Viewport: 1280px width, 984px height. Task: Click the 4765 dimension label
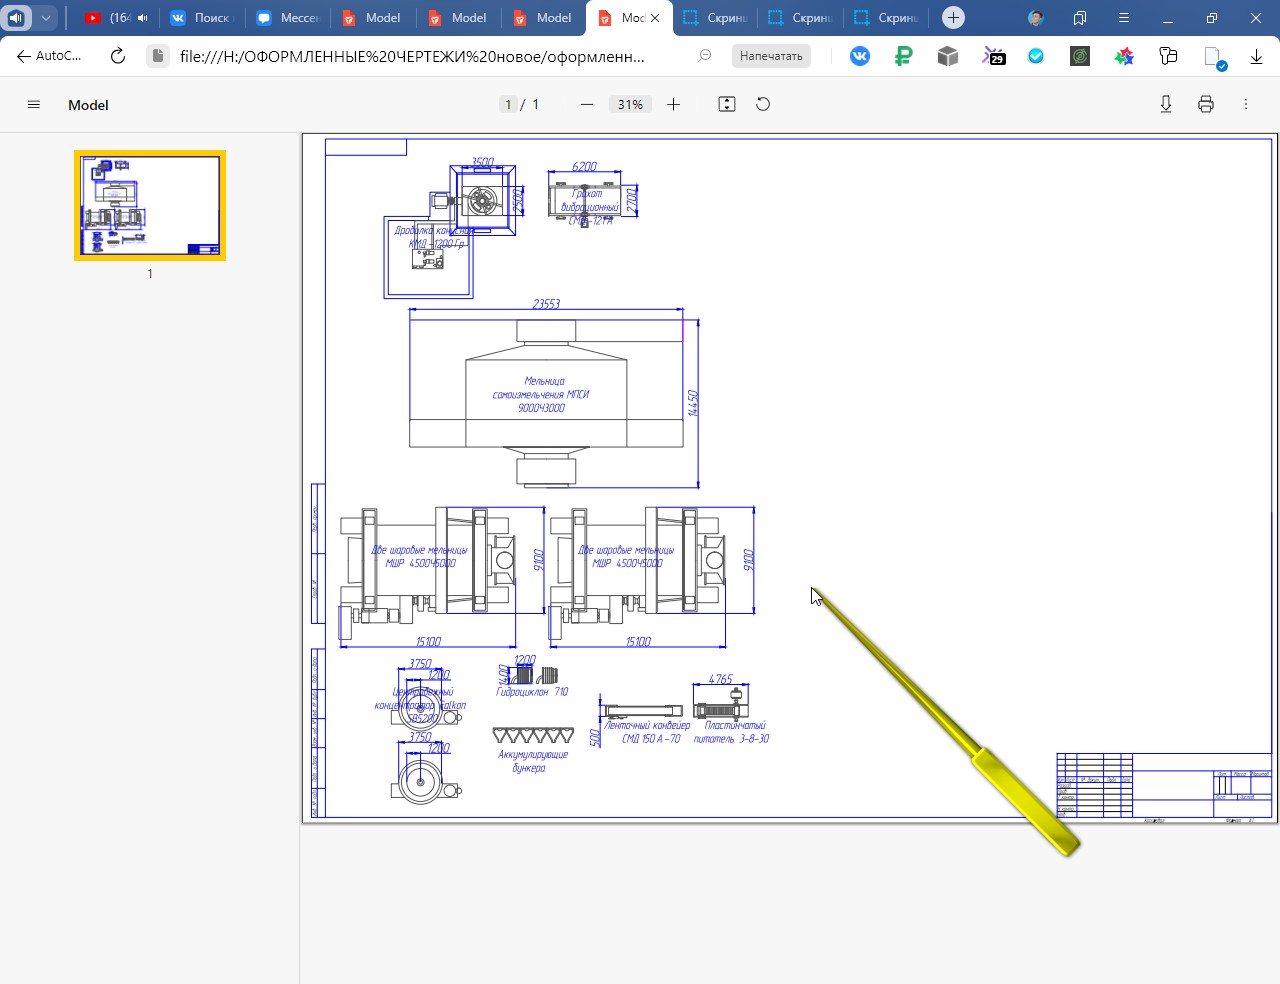pos(721,679)
